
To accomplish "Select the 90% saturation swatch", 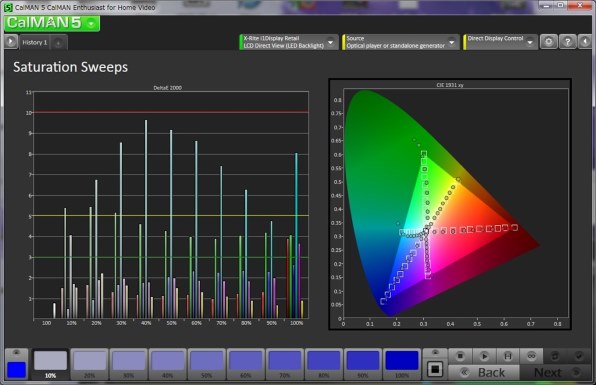I will (x=363, y=364).
